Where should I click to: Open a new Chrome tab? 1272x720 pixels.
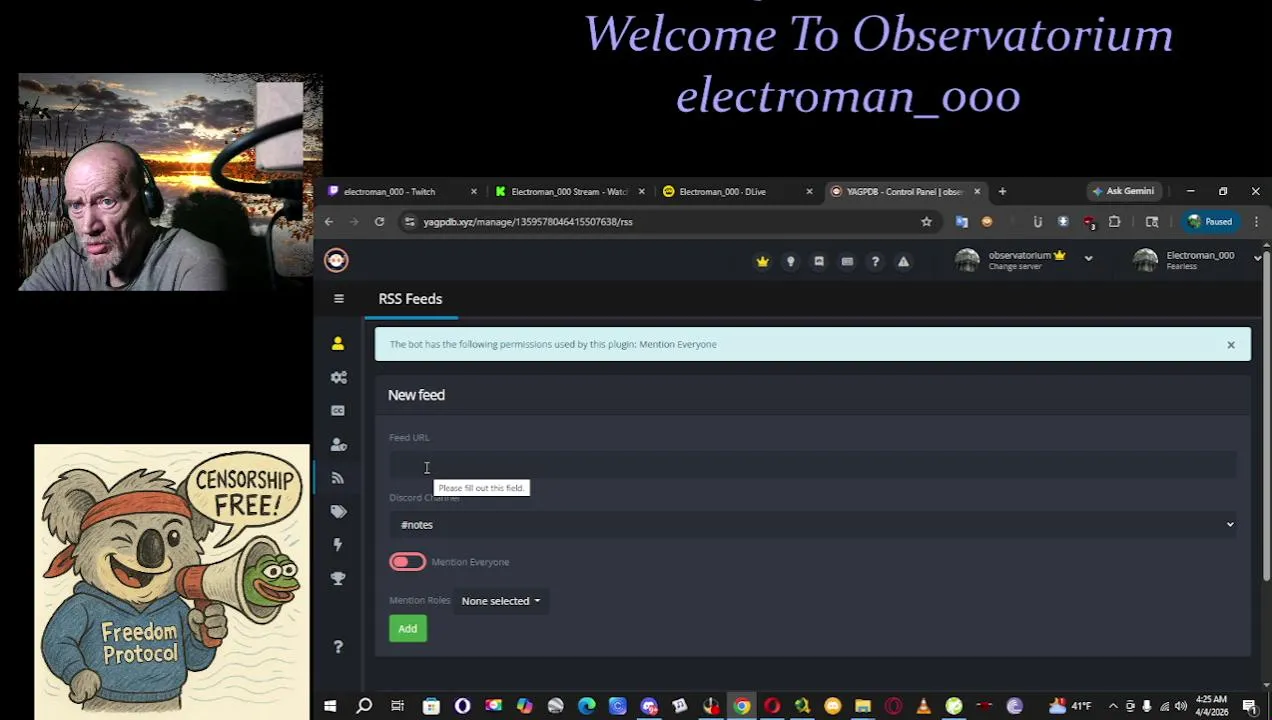click(1002, 192)
